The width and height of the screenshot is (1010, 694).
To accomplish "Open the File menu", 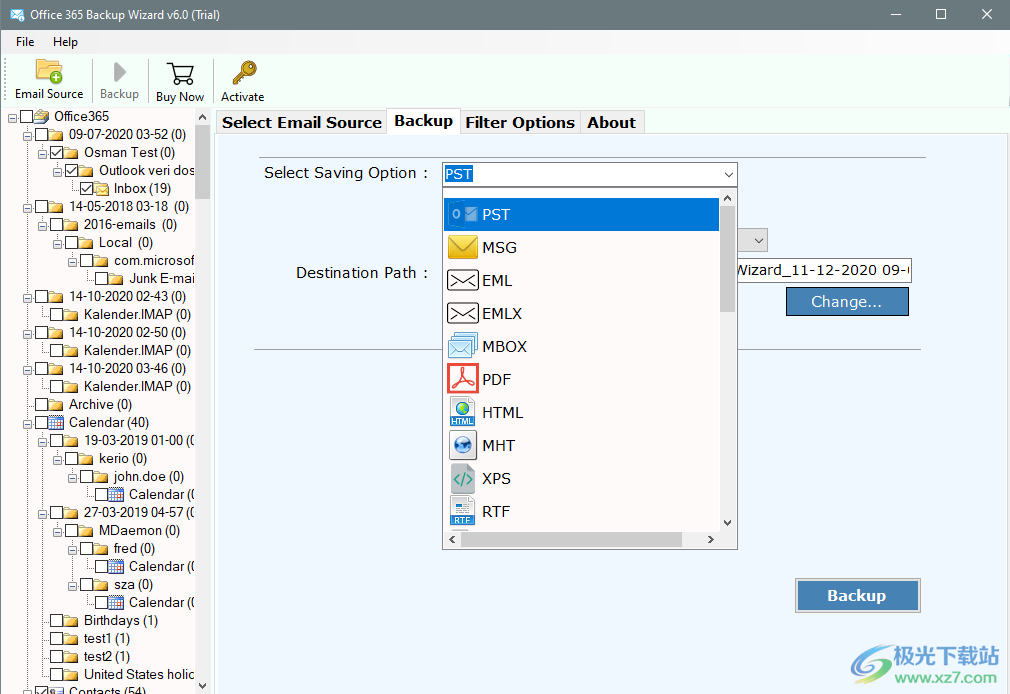I will coord(24,42).
